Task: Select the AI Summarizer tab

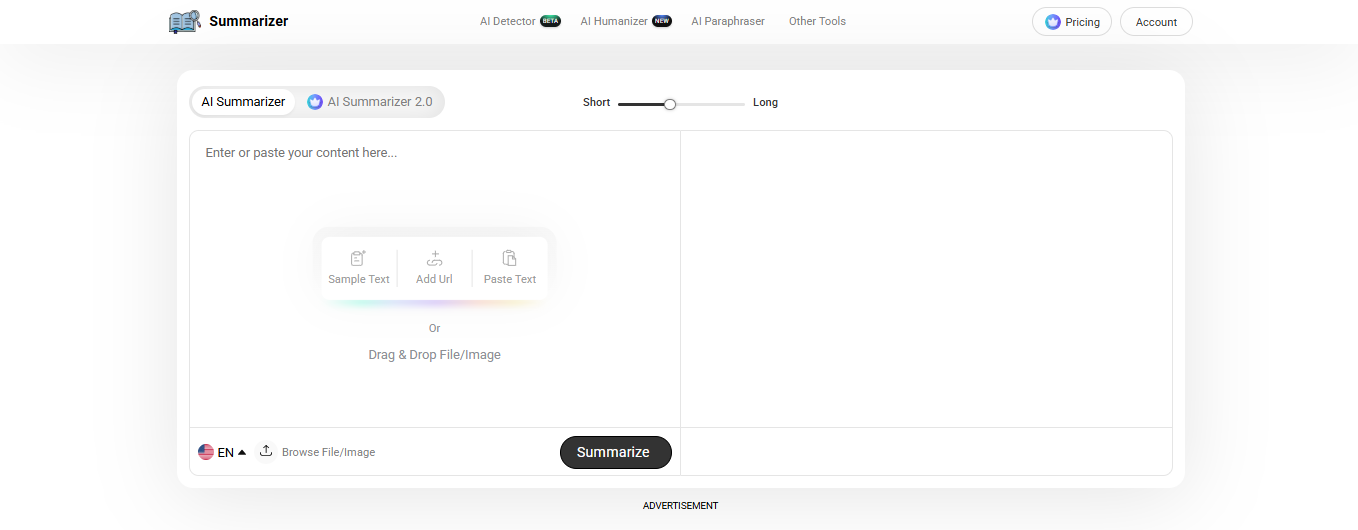Action: coord(243,102)
